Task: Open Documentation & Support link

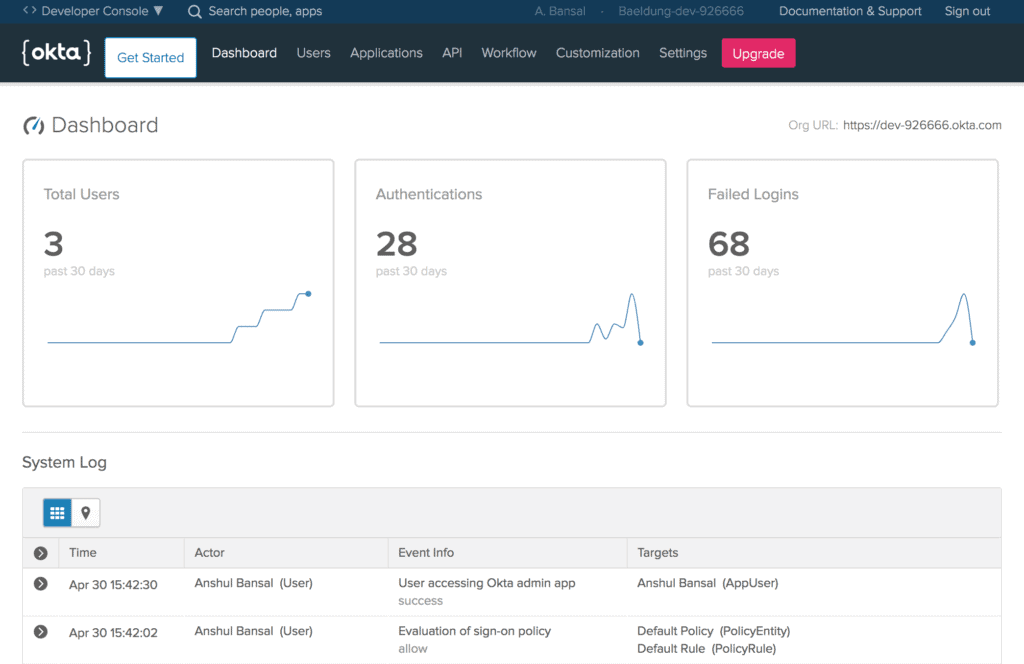Action: point(850,12)
